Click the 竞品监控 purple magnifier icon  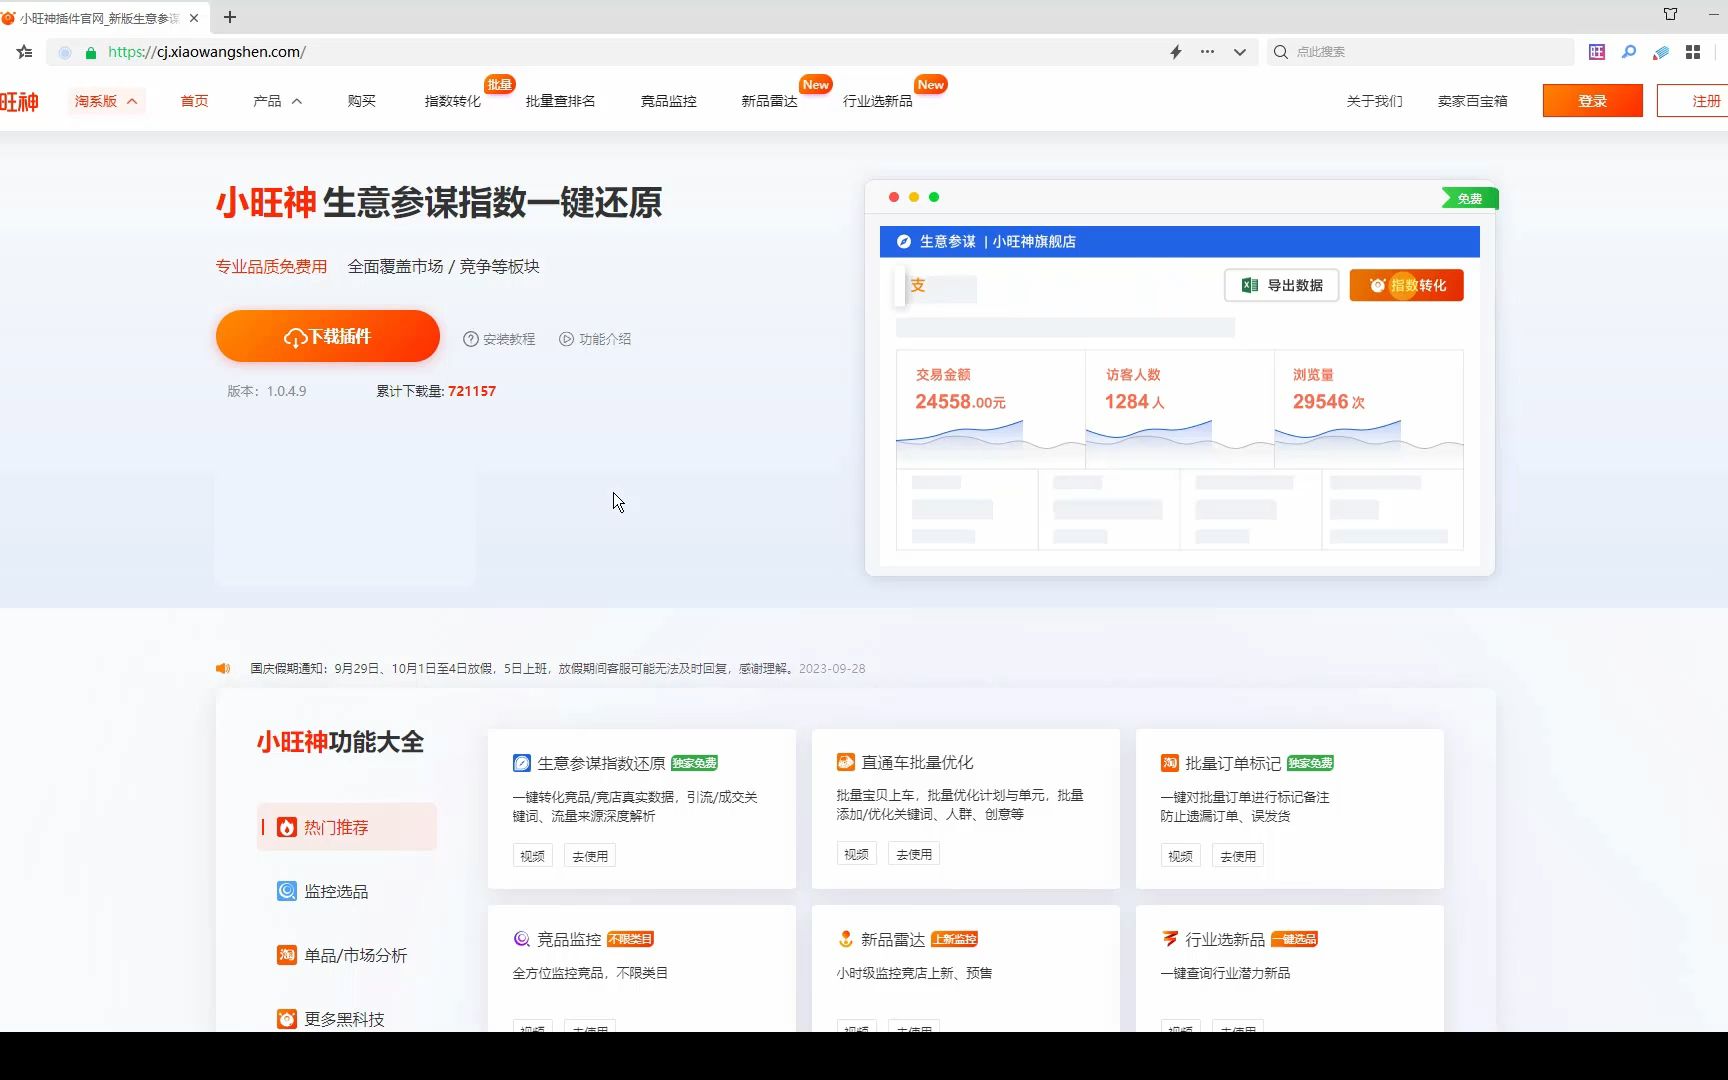[x=522, y=939]
